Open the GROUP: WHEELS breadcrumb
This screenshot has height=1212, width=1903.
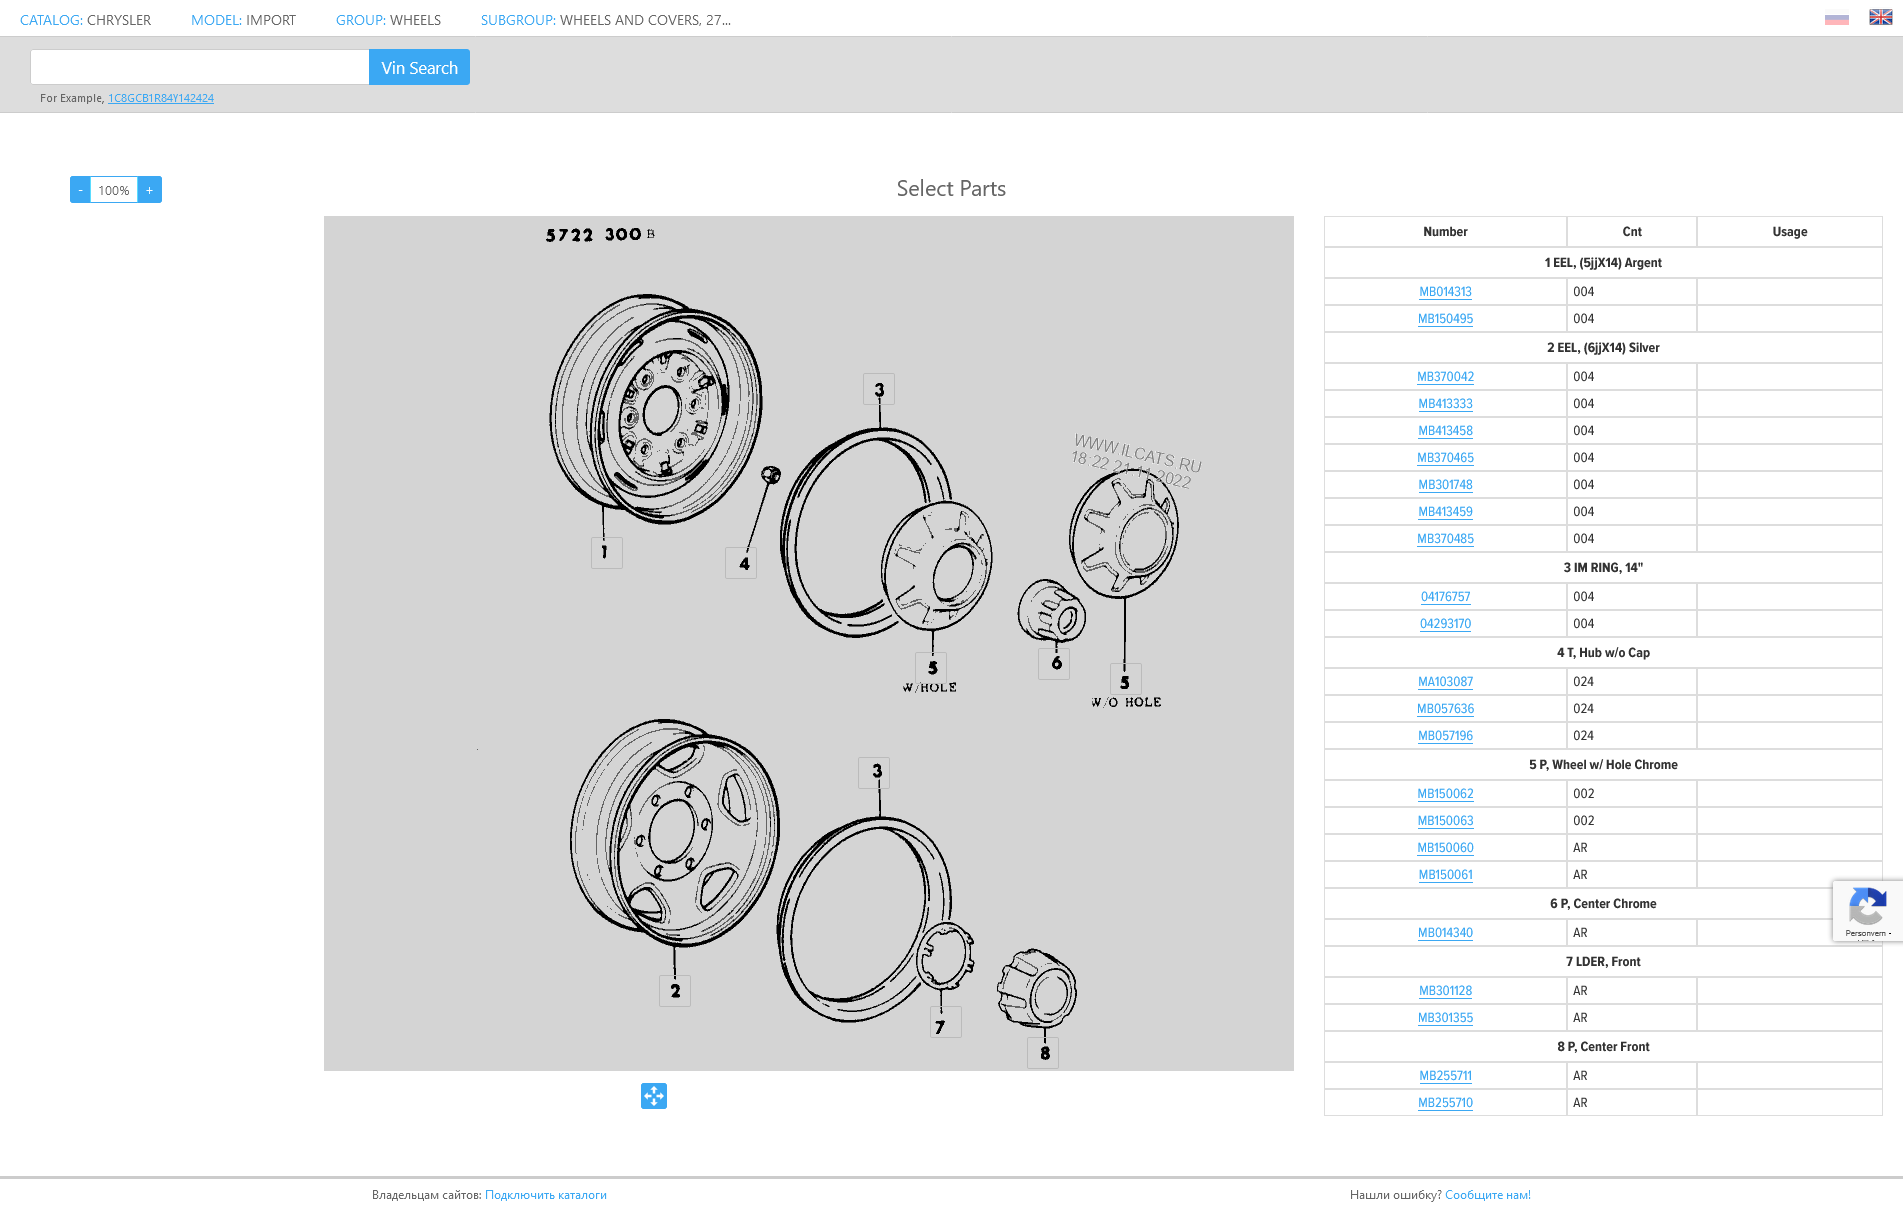click(x=388, y=20)
